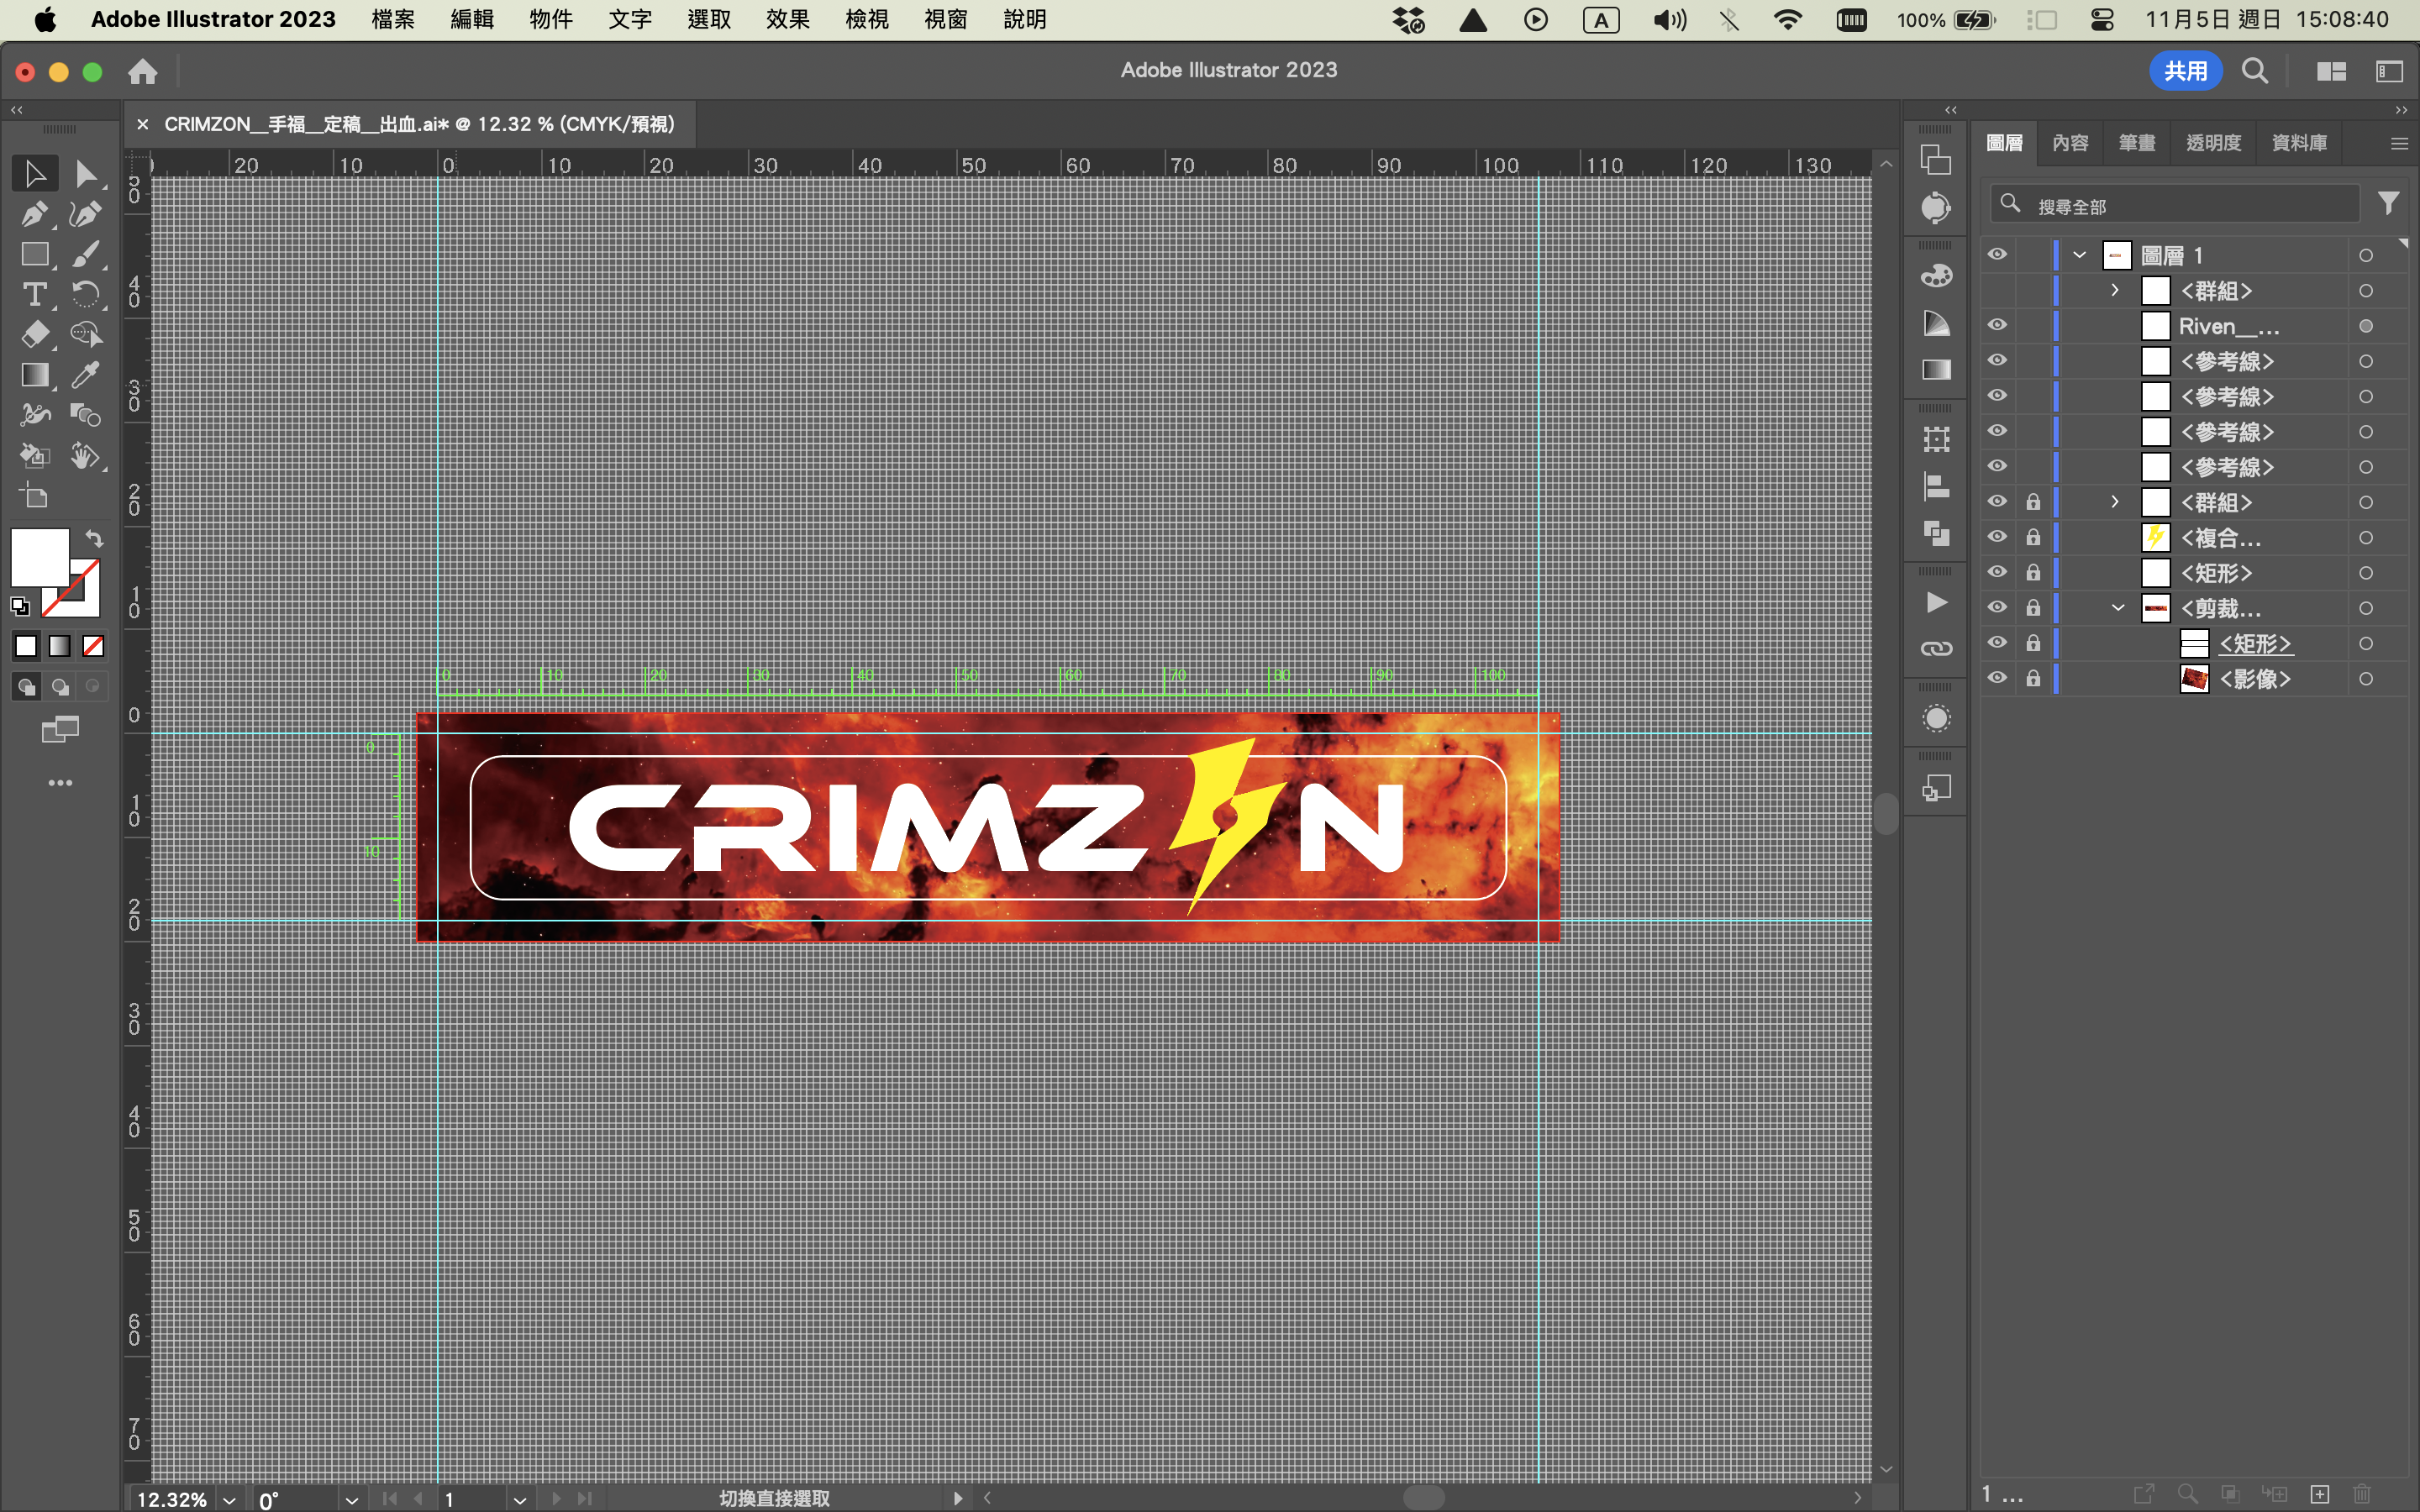Open the Layers panel options menu
The image size is (2420, 1512).
[2398, 143]
